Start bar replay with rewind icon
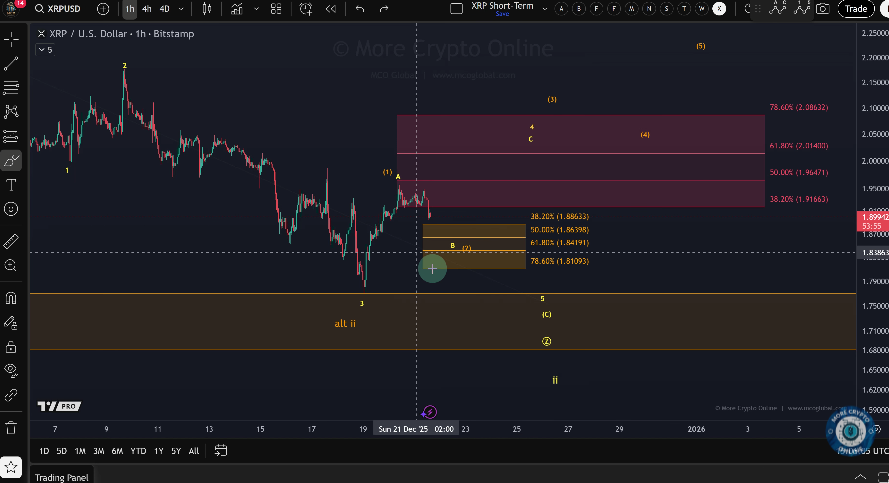 click(x=331, y=9)
